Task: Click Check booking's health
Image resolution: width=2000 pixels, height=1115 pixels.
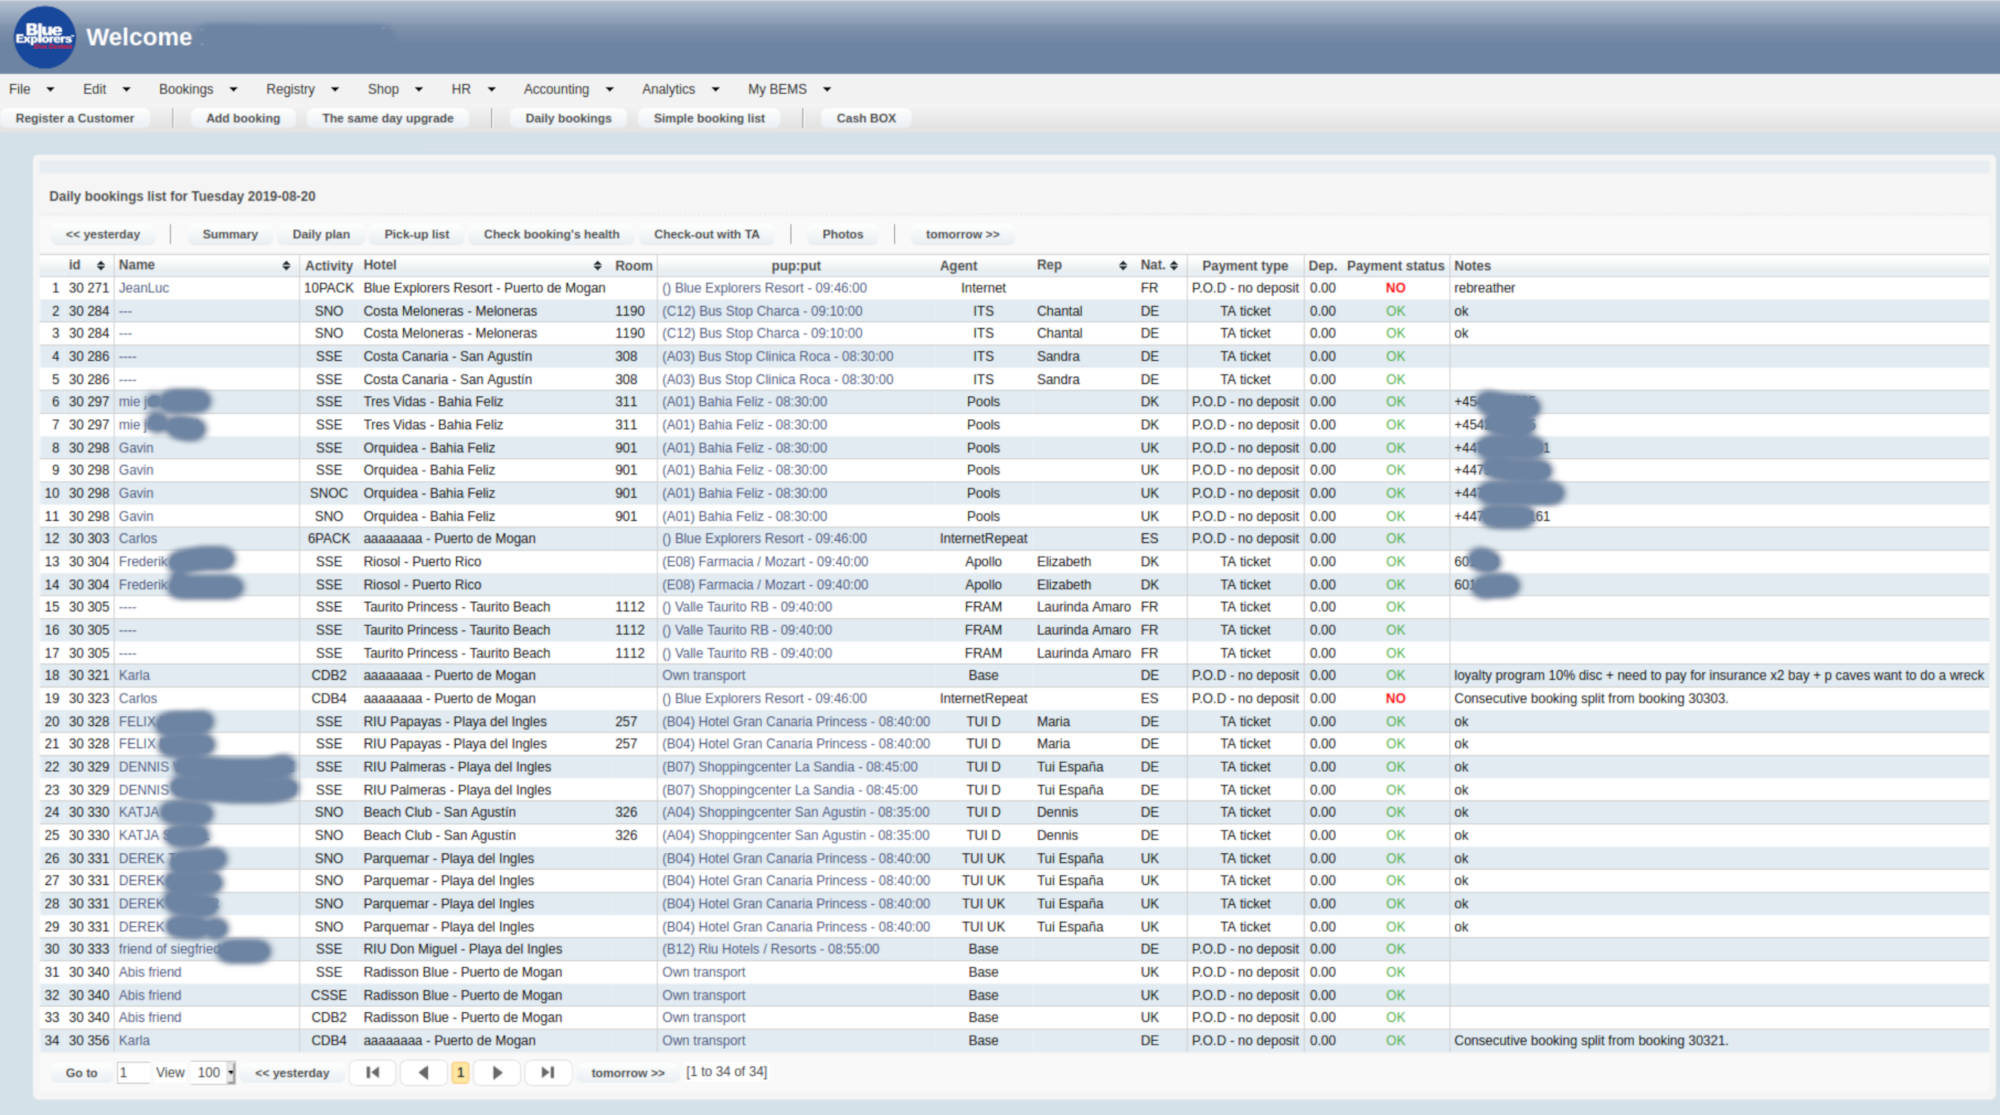Action: (552, 234)
